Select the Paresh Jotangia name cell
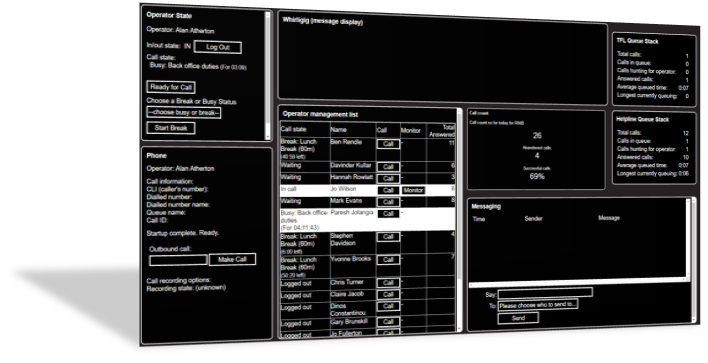The width and height of the screenshot is (708, 363). click(x=352, y=212)
